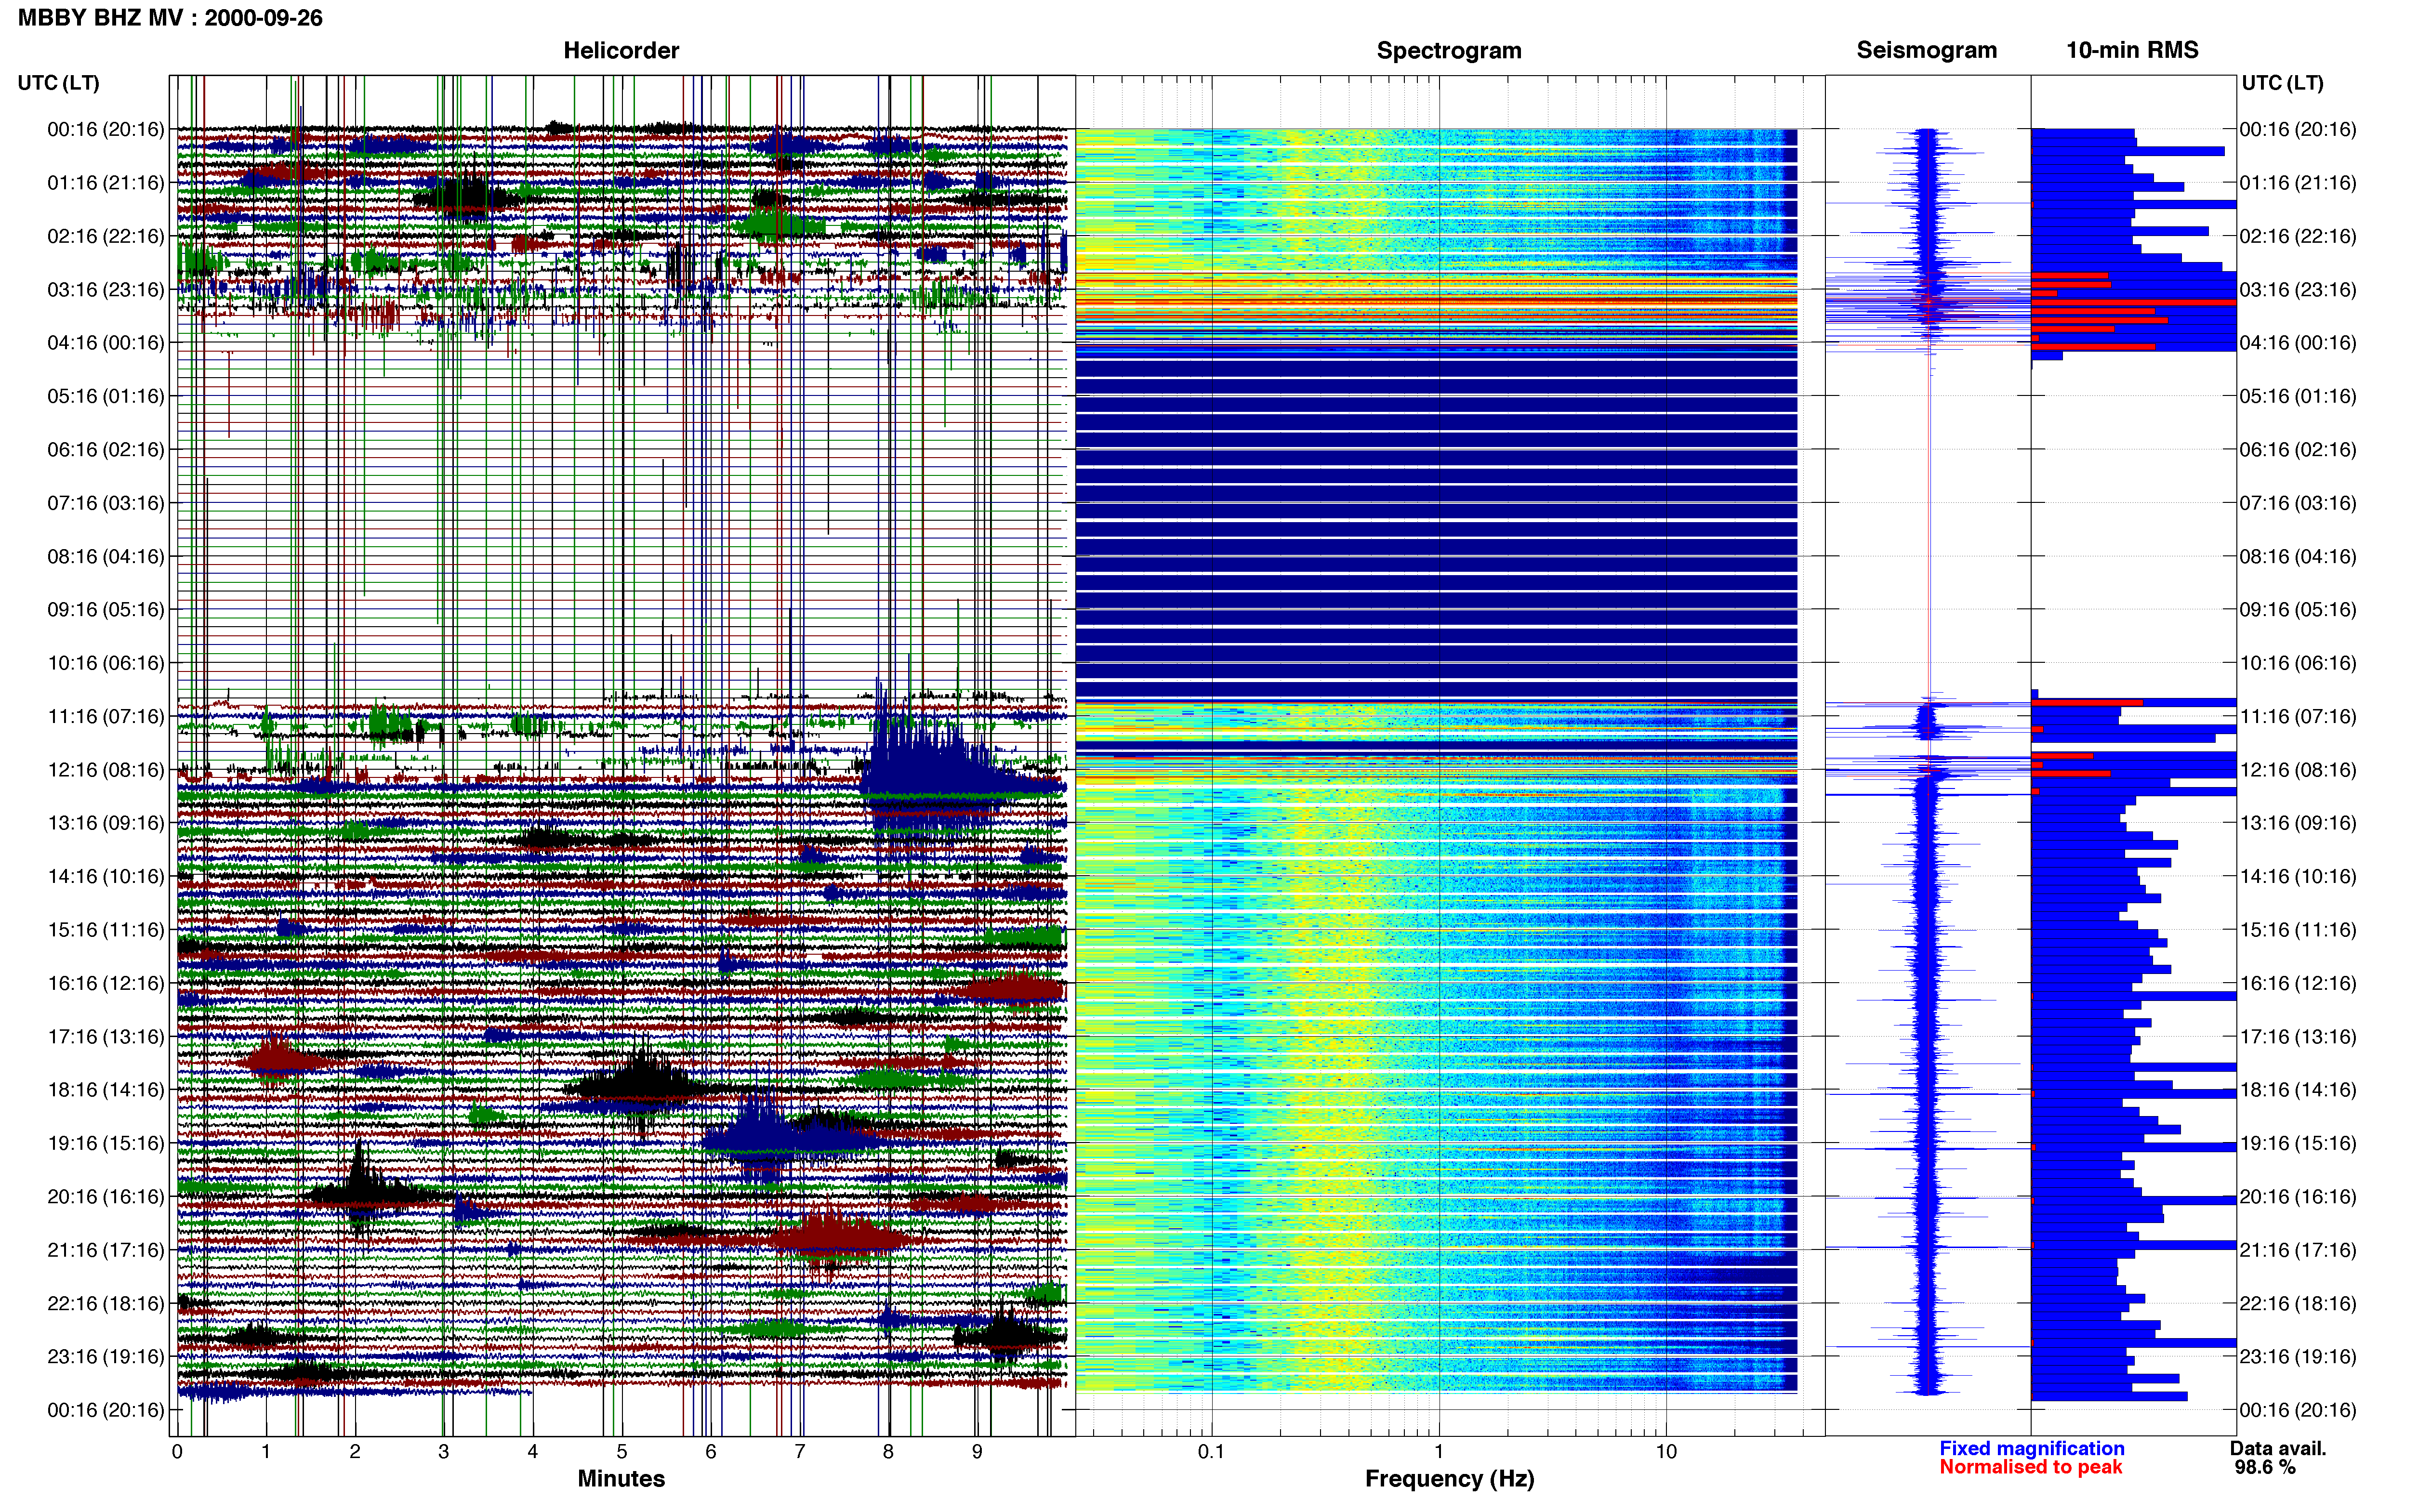Image resolution: width=2418 pixels, height=1512 pixels.
Task: Click the right 'UTC (LT)' axis label
Action: (x=2282, y=82)
